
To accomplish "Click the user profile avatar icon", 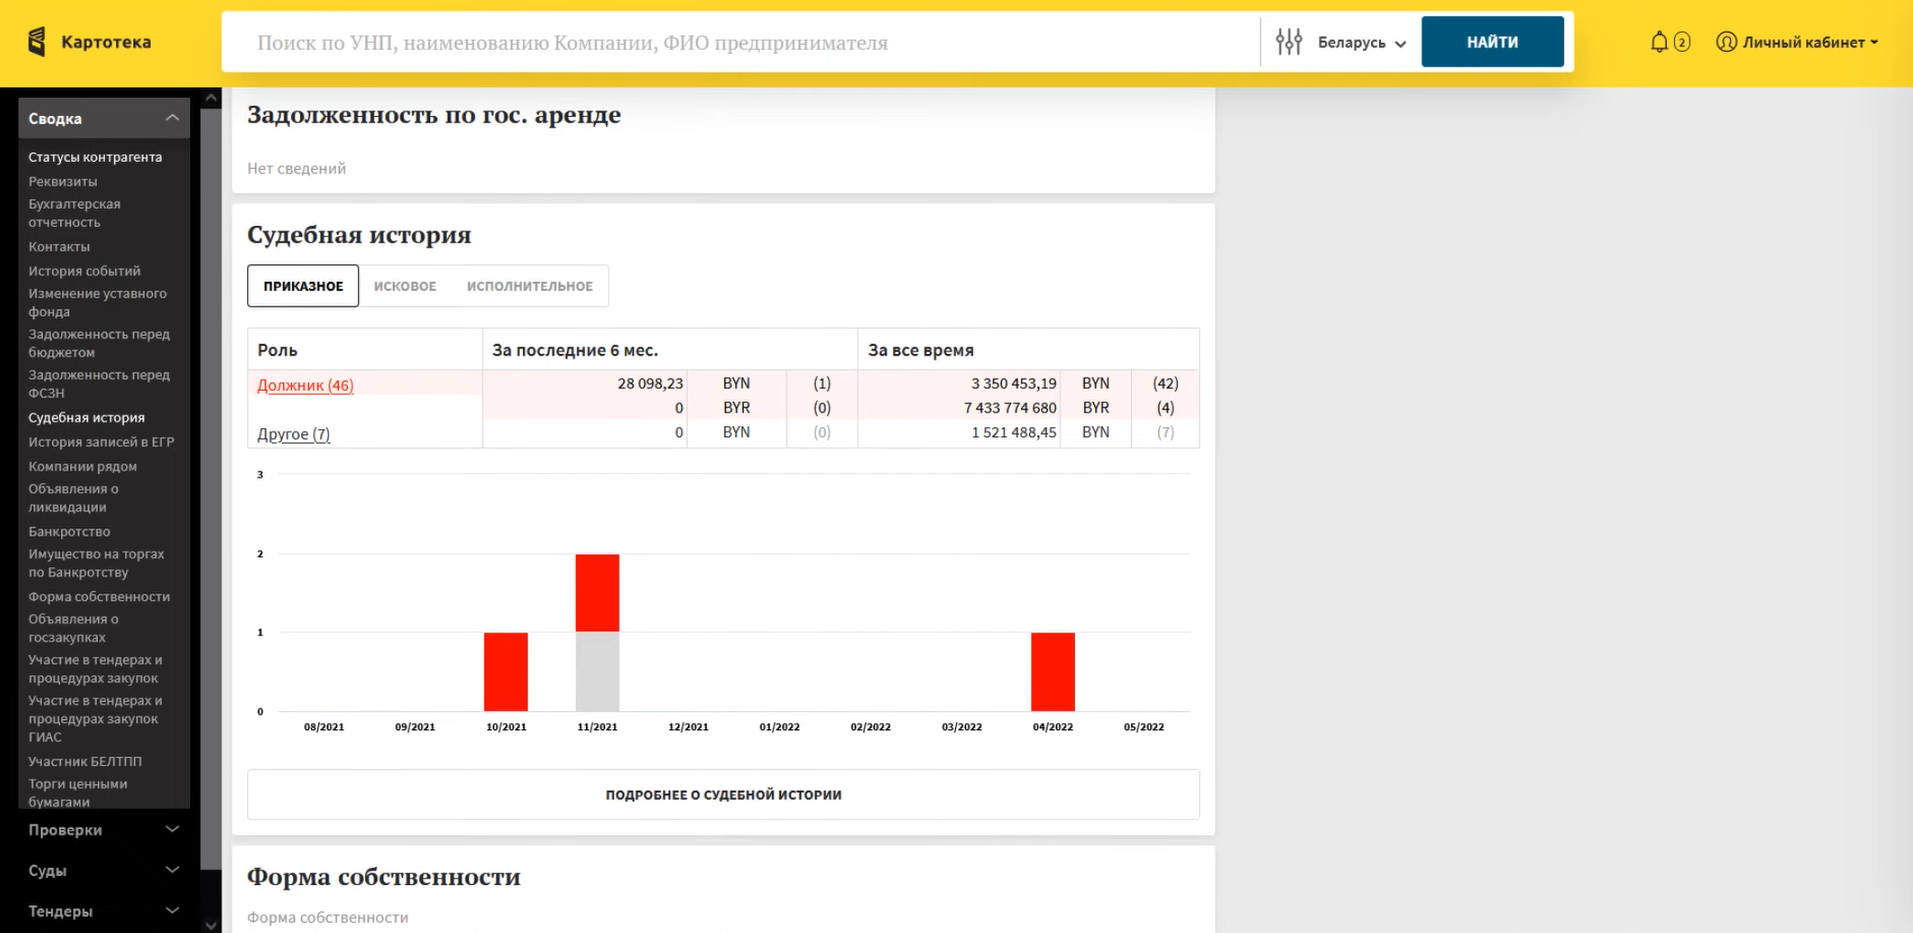I will pyautogui.click(x=1726, y=42).
